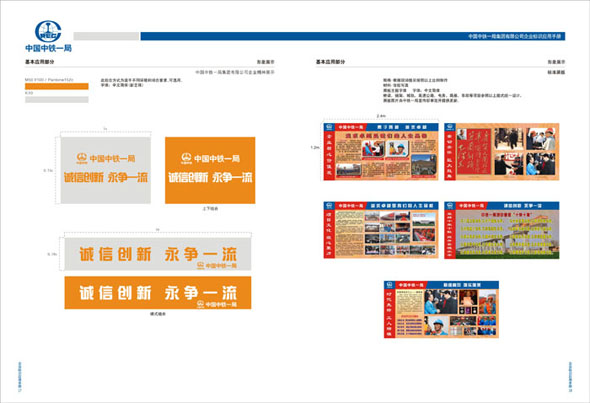Viewport: 590px width, 403px height.
Task: Click the logo in the first display board's blue corner
Action: 329,127
